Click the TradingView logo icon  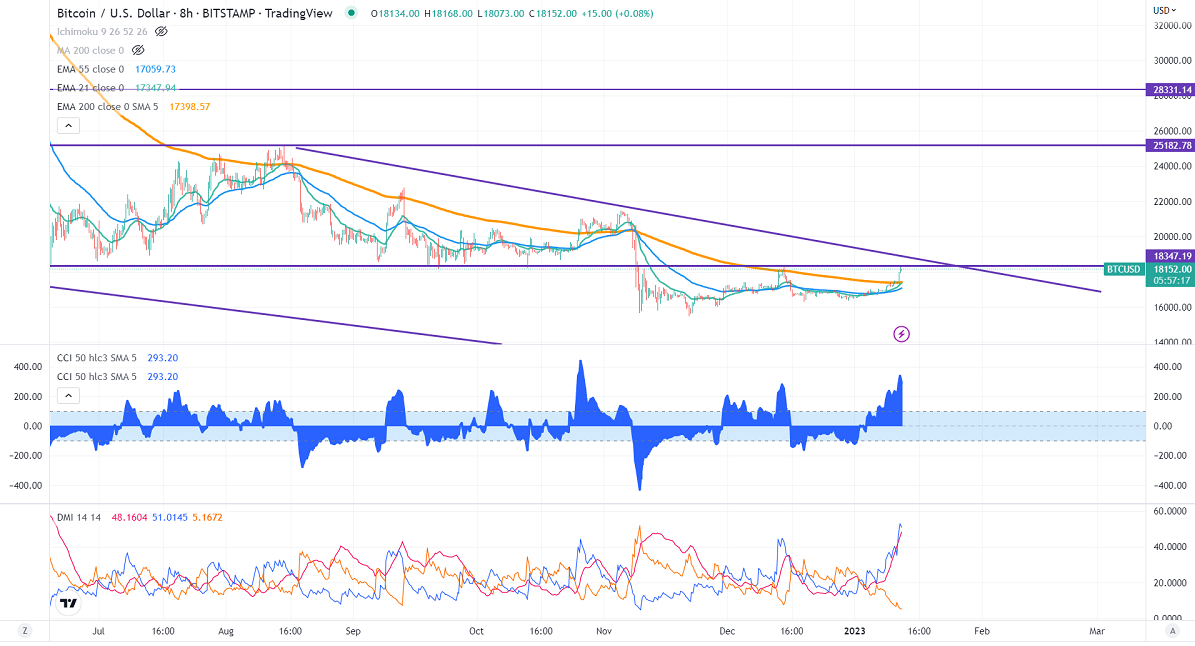pos(68,603)
